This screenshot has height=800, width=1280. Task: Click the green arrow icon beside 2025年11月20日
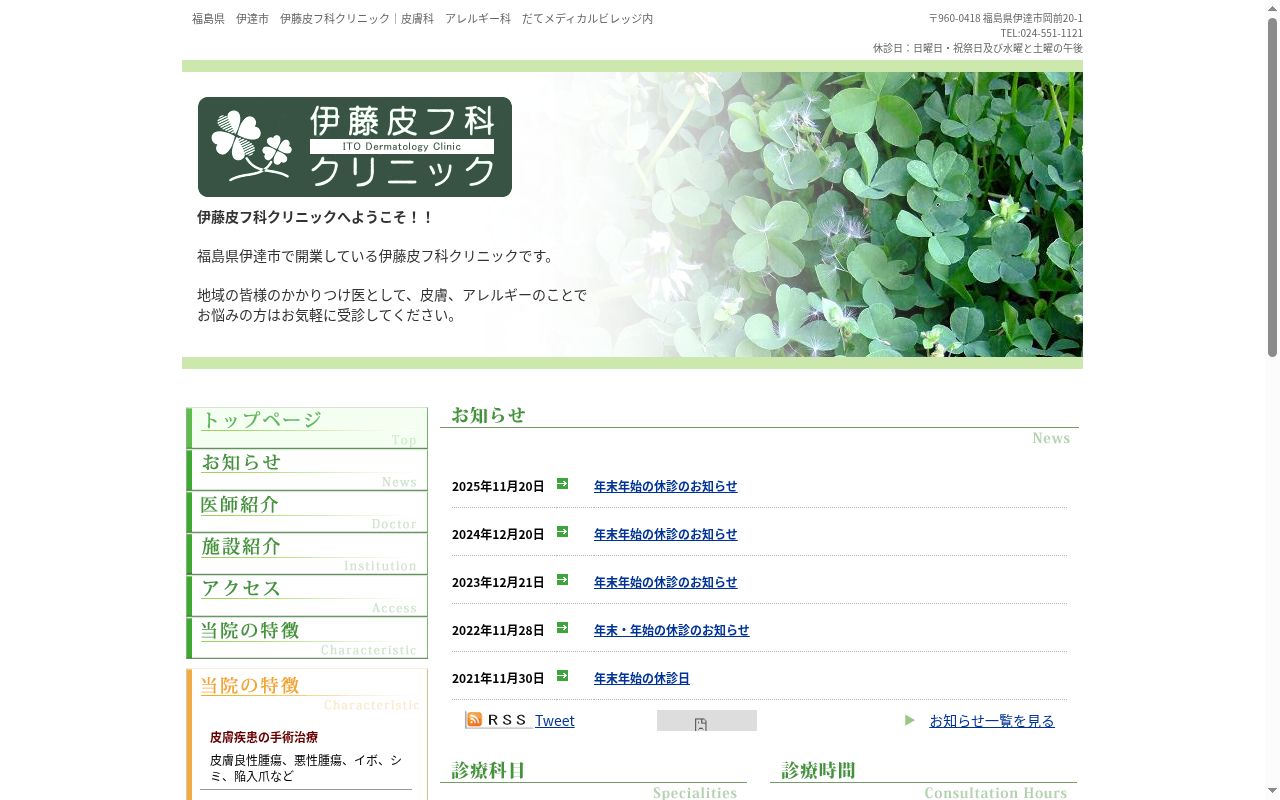562,484
